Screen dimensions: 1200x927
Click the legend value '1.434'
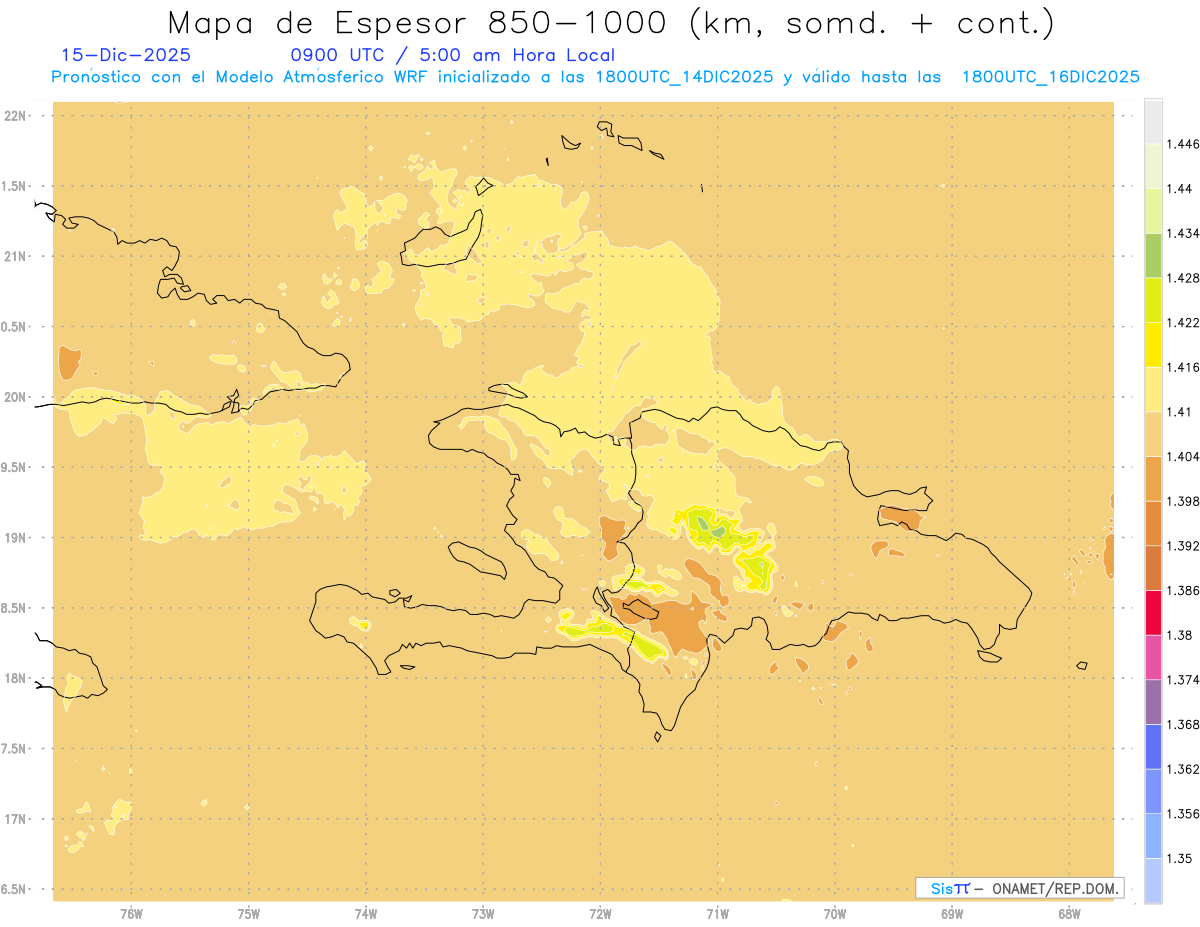pyautogui.click(x=1185, y=233)
